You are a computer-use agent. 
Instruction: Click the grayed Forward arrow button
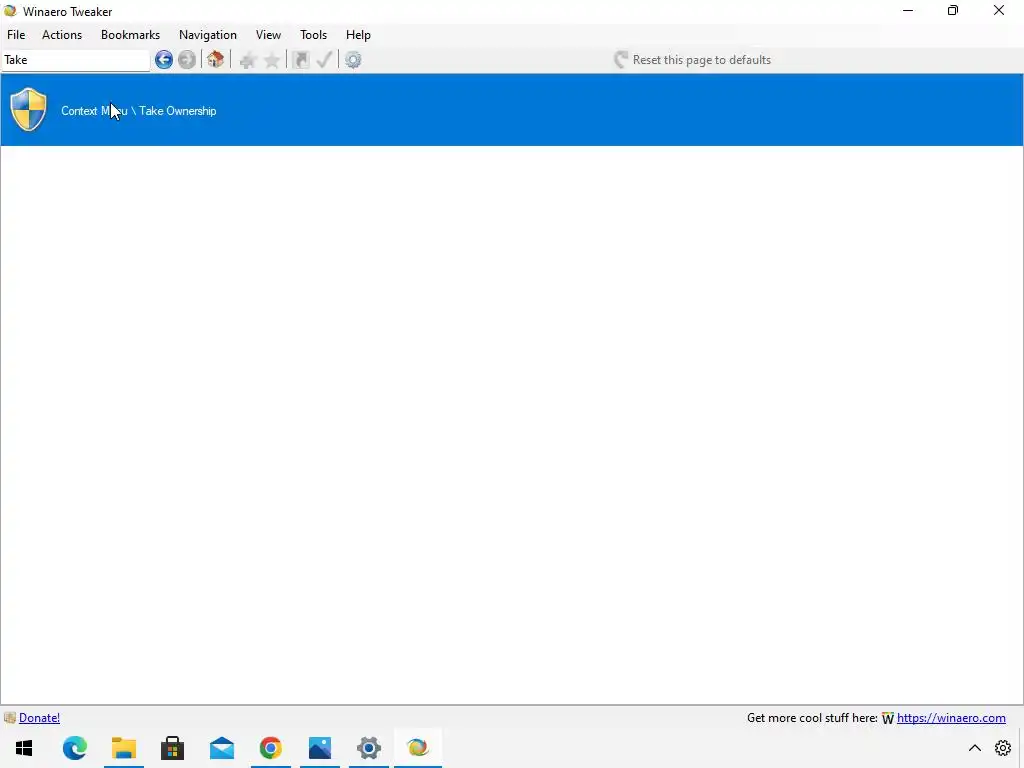click(x=187, y=60)
